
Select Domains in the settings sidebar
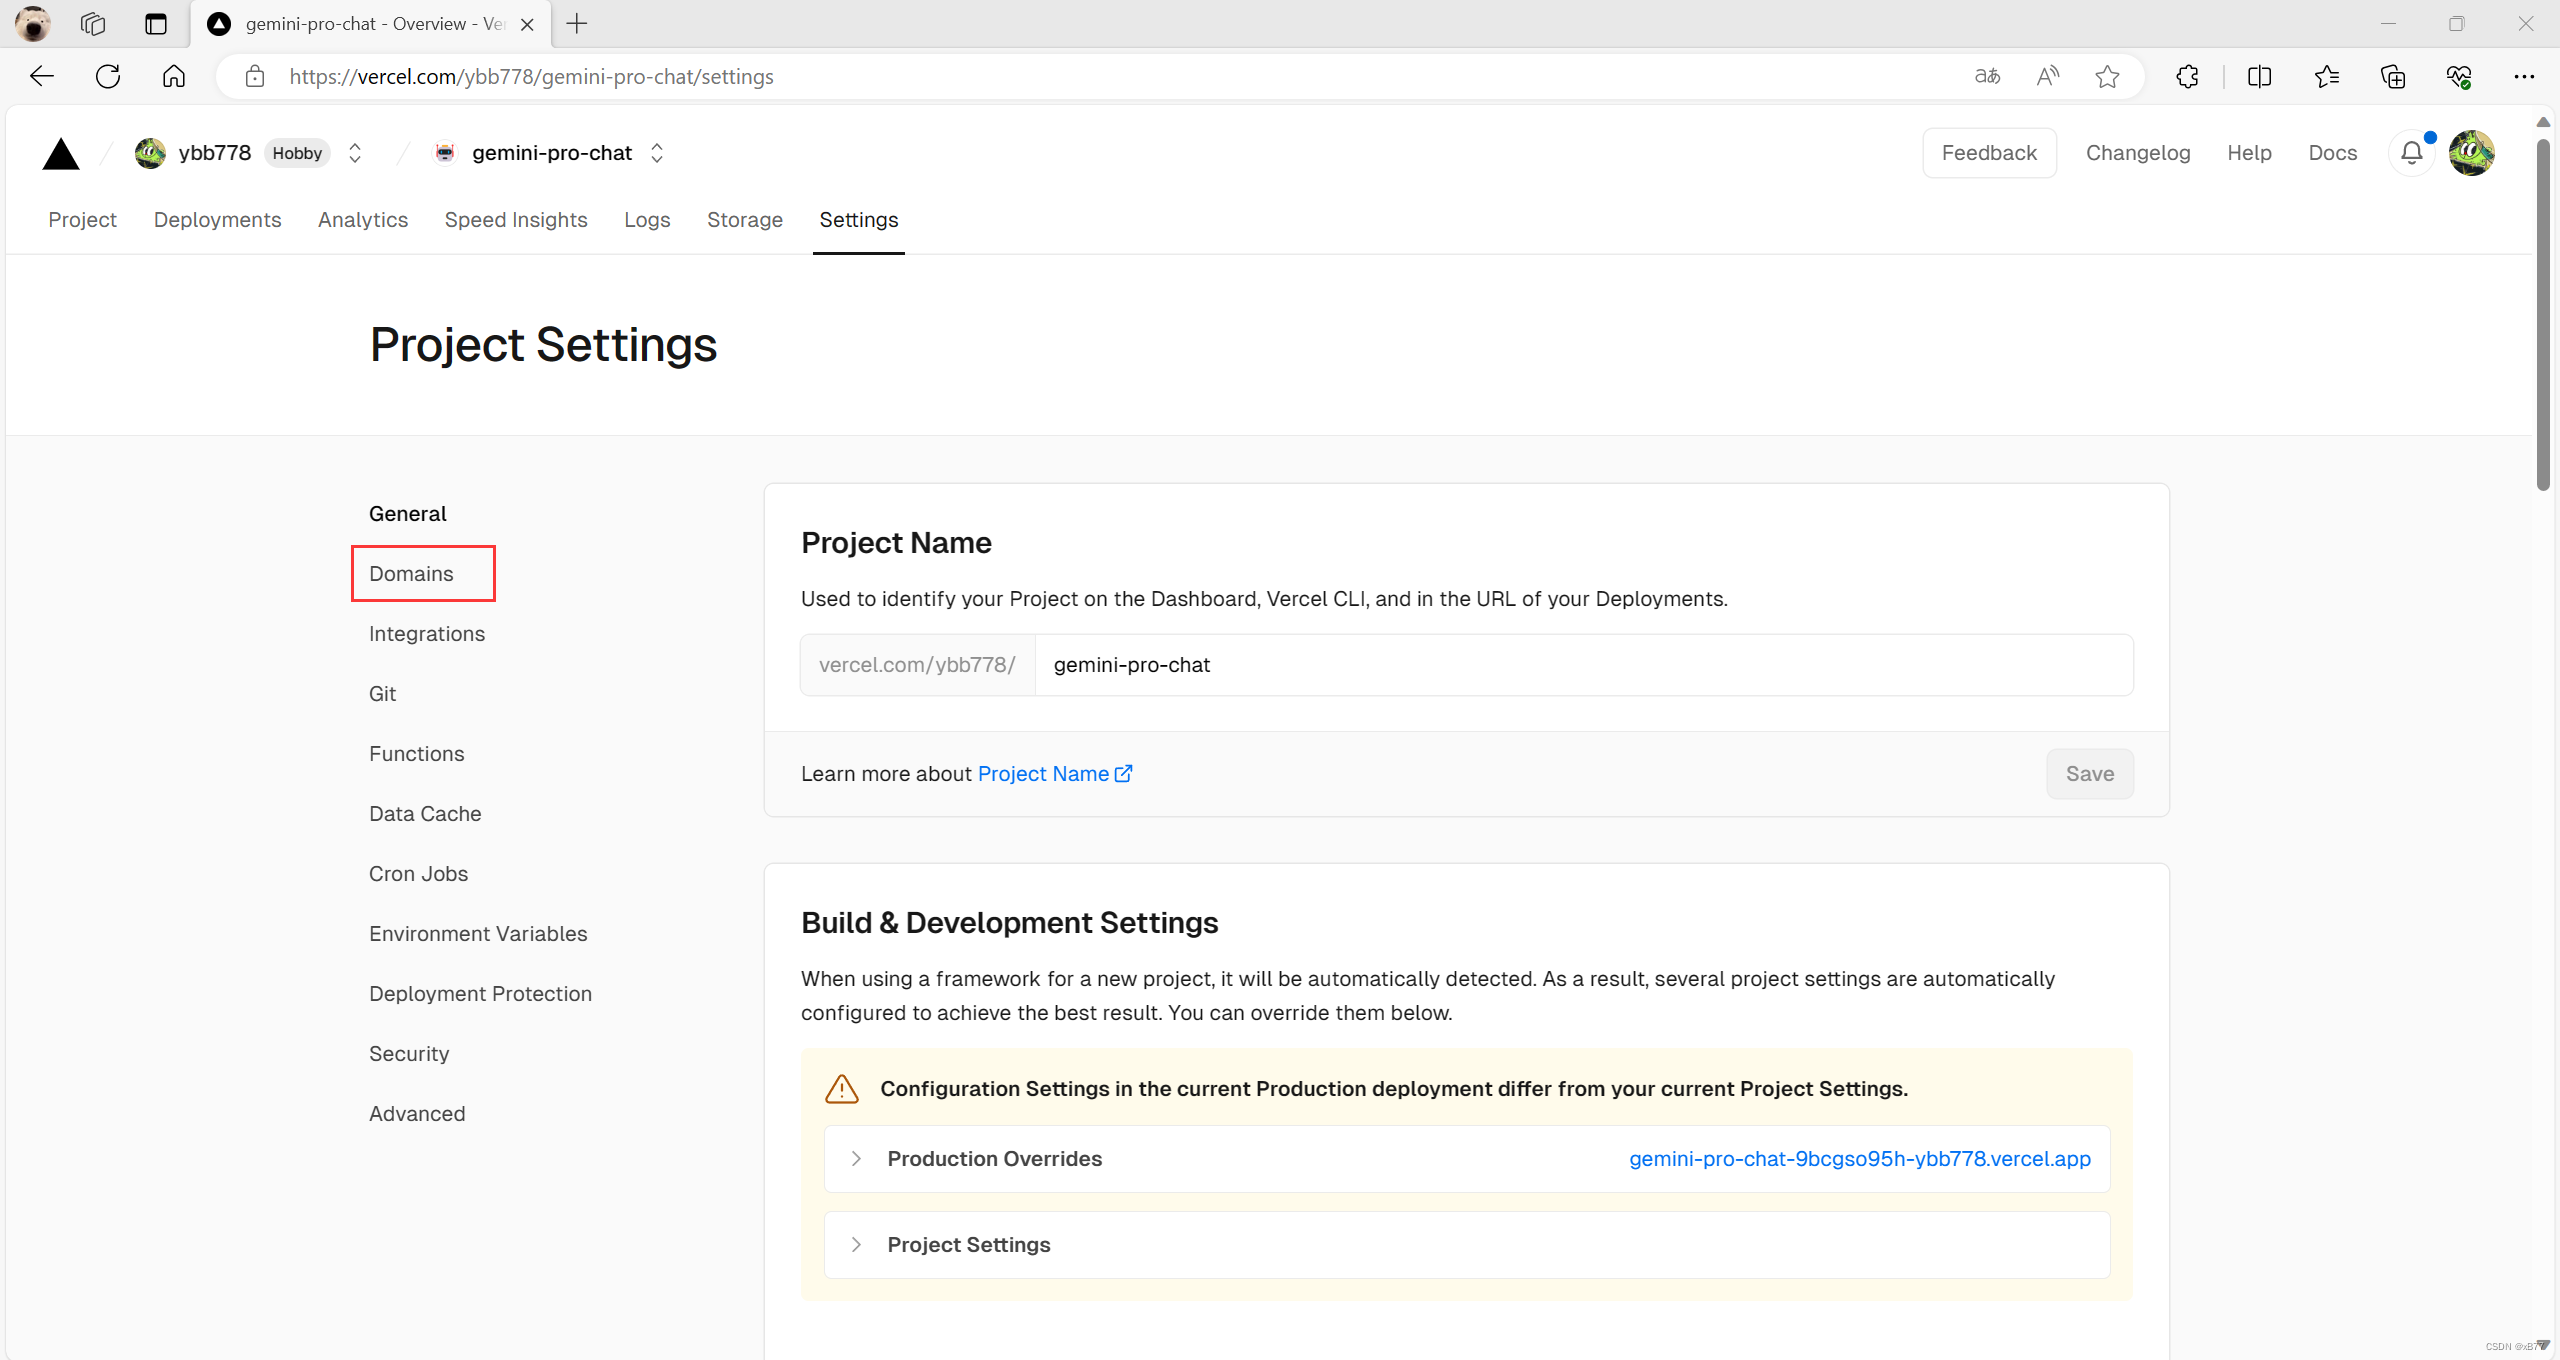point(411,573)
